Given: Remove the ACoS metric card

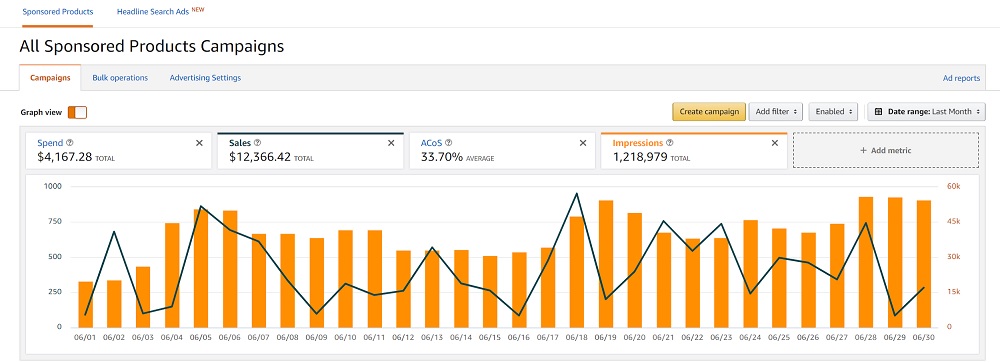Looking at the screenshot, I should pos(582,143).
